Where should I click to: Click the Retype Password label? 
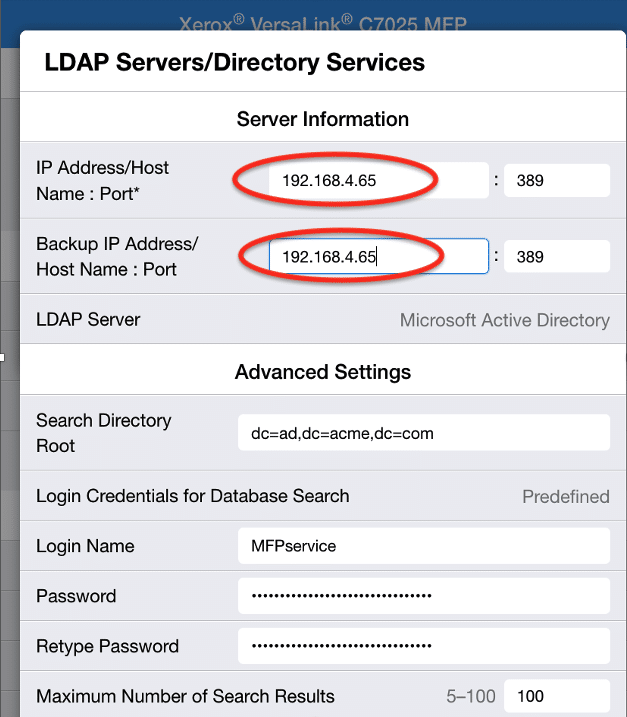pyautogui.click(x=107, y=646)
